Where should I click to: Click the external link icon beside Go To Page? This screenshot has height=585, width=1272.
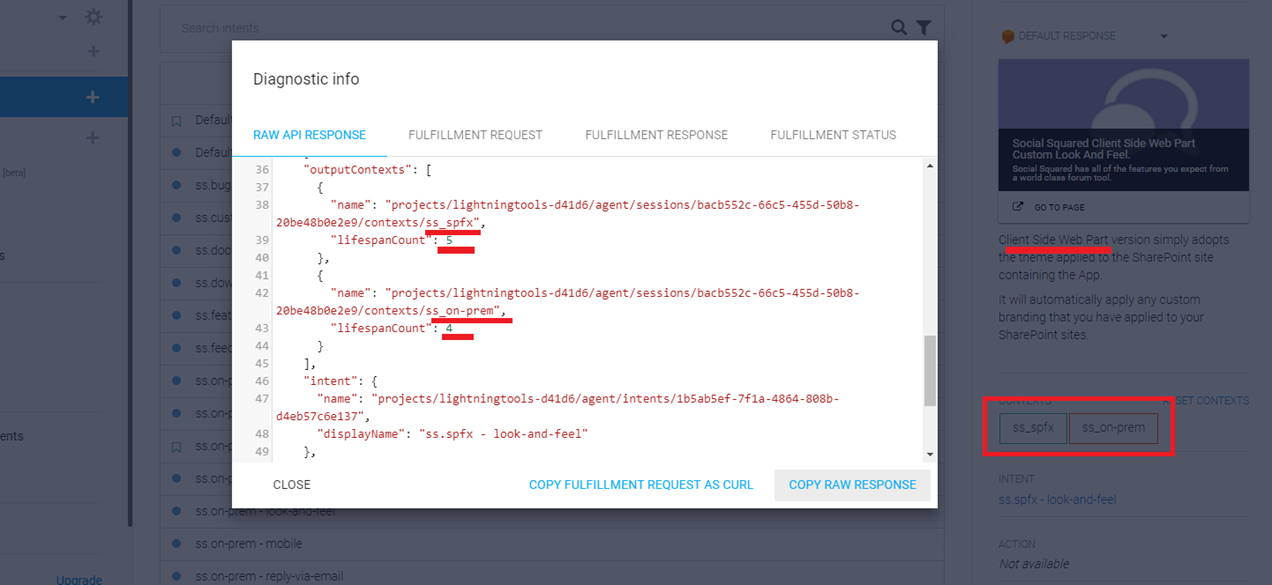point(1018,207)
